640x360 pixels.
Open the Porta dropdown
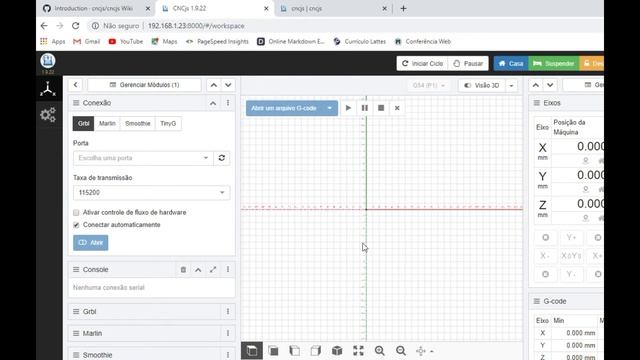point(143,158)
